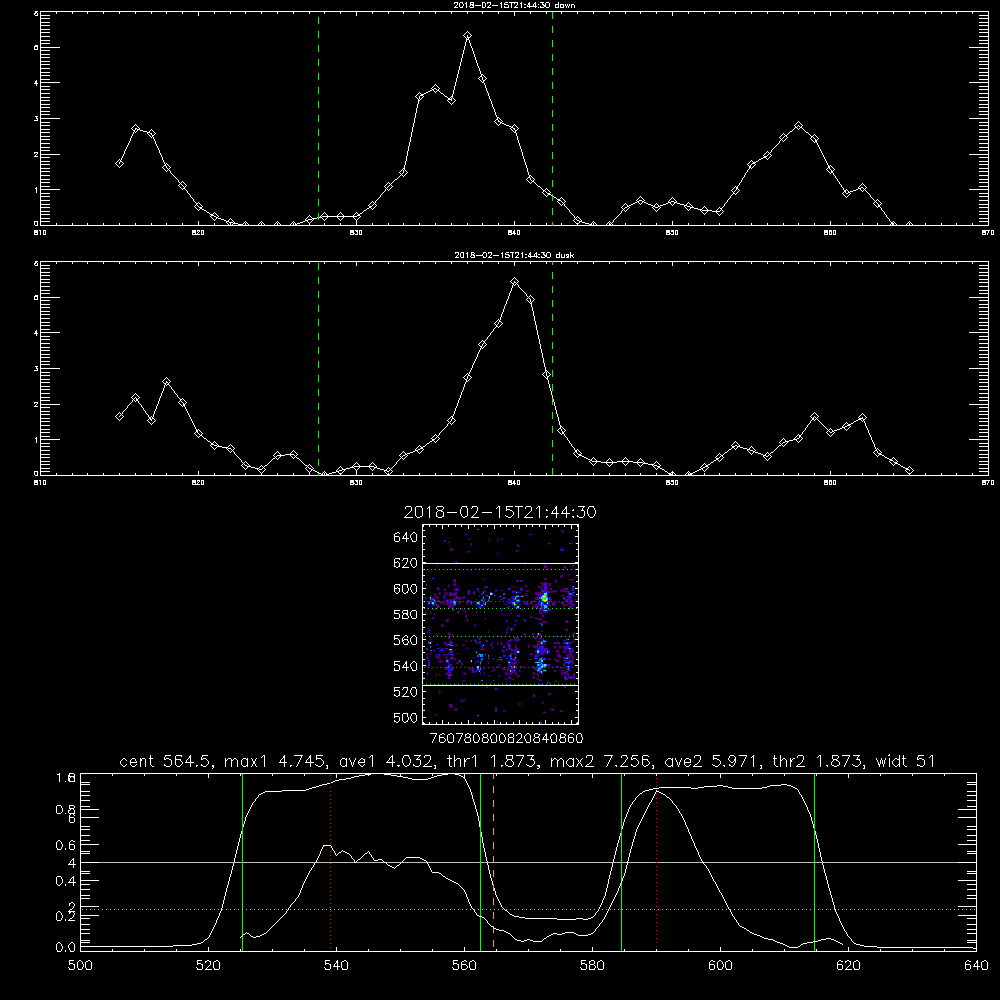Select the green vertical line near 525

(242, 861)
